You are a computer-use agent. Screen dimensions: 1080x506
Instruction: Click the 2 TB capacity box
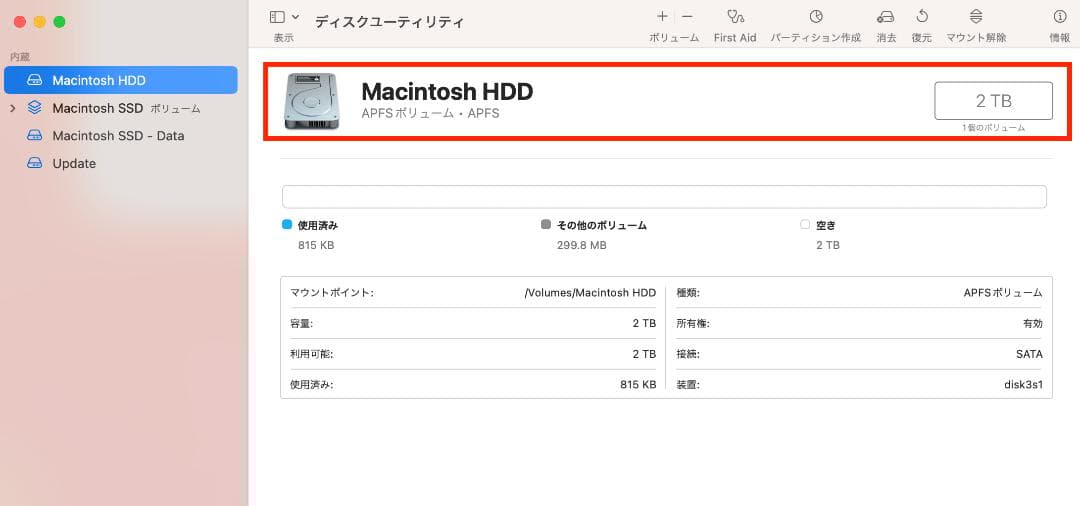point(993,101)
